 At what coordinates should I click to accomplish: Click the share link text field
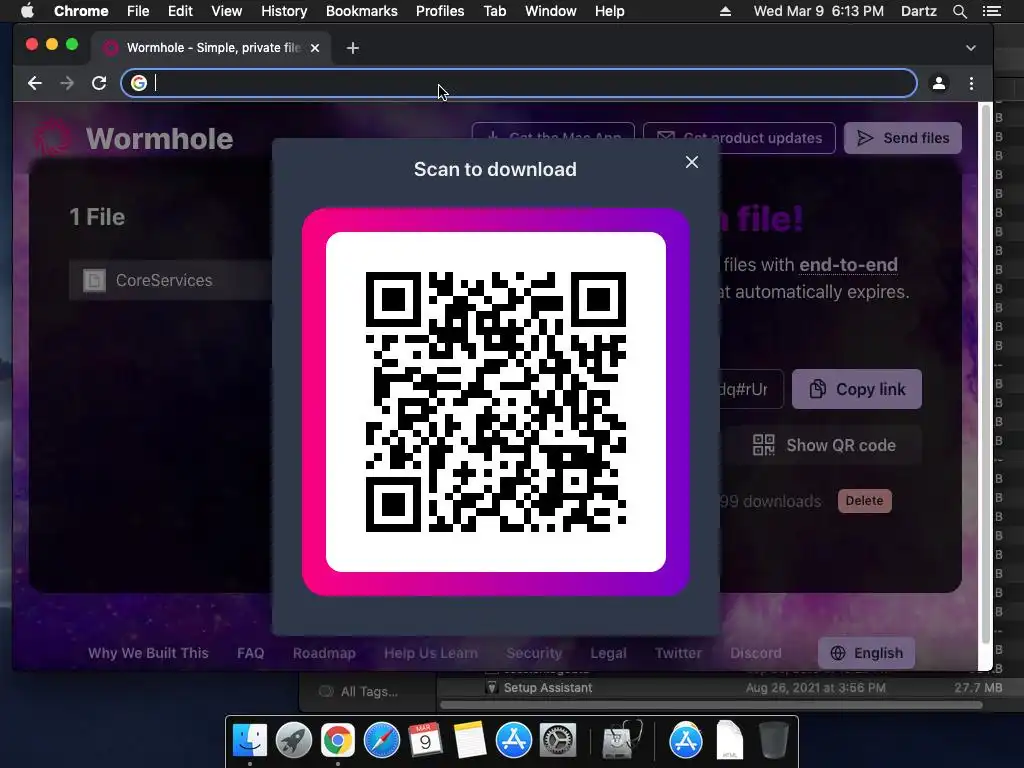[x=751, y=389]
